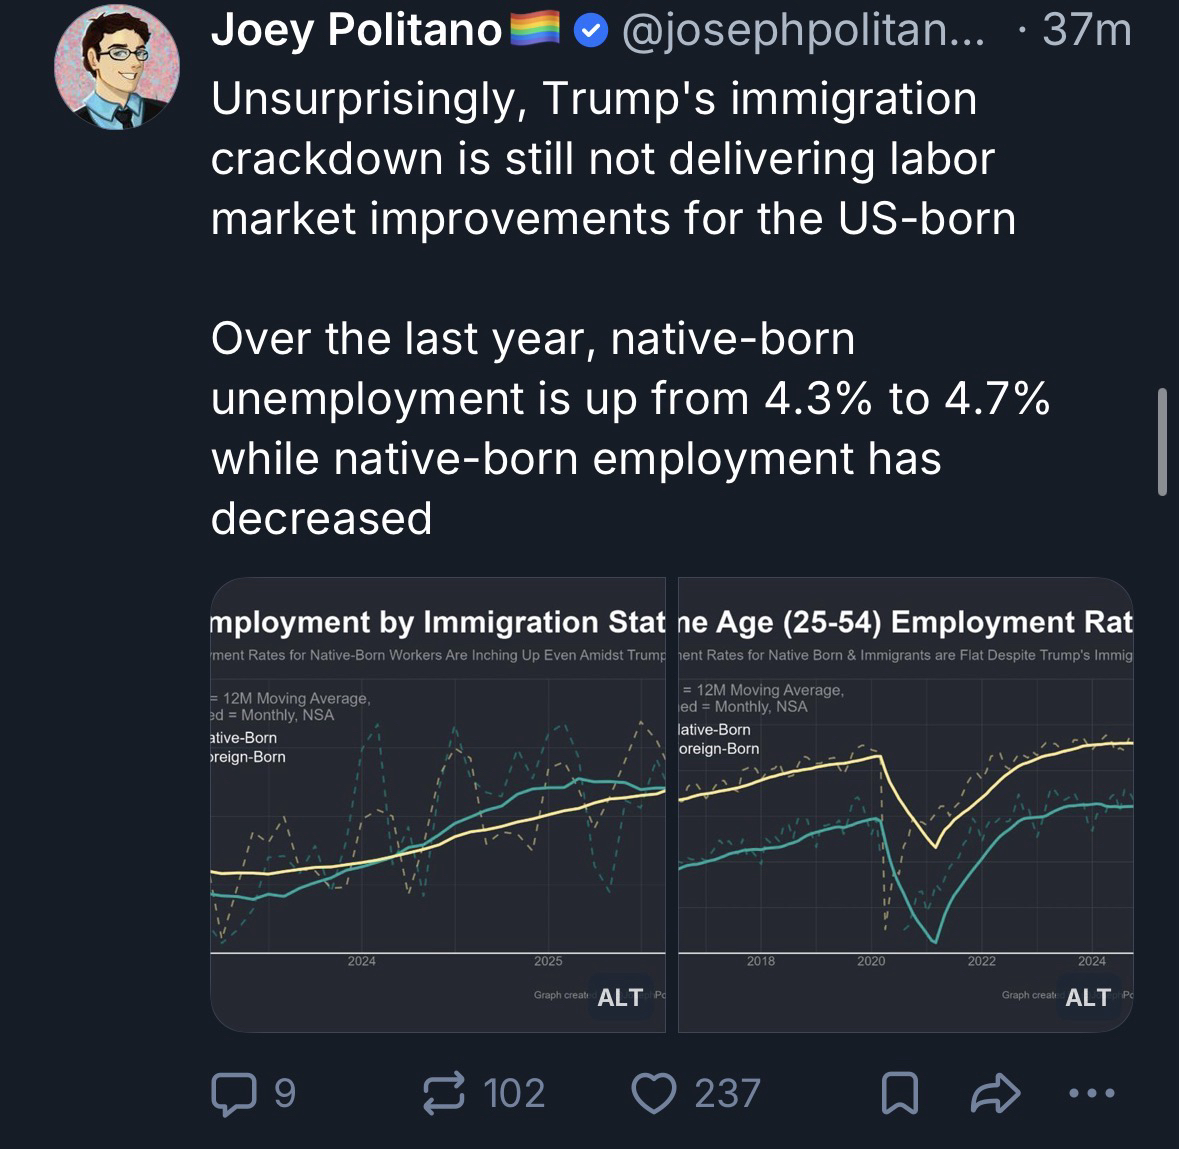
Task: Bookmark this post
Action: tap(899, 1093)
